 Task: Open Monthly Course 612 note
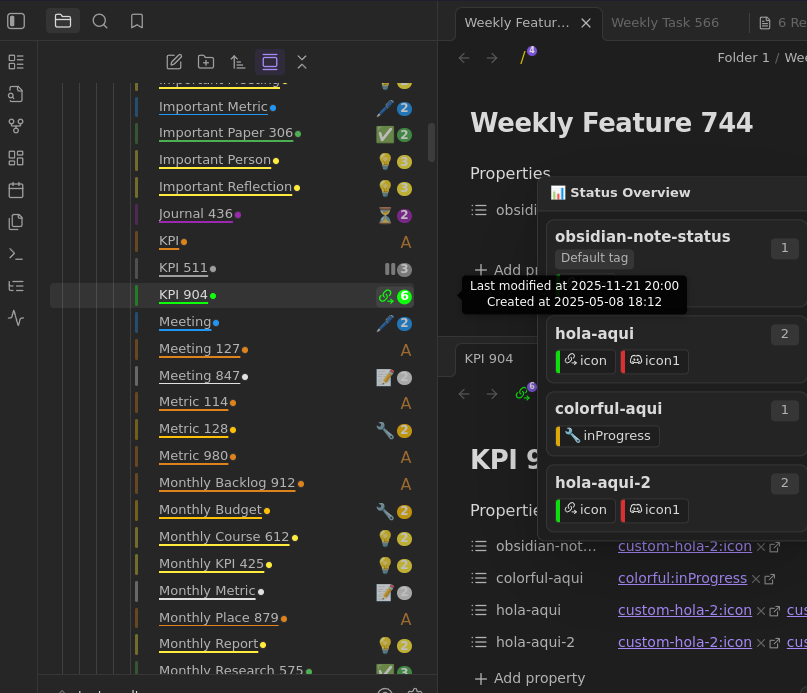point(224,536)
